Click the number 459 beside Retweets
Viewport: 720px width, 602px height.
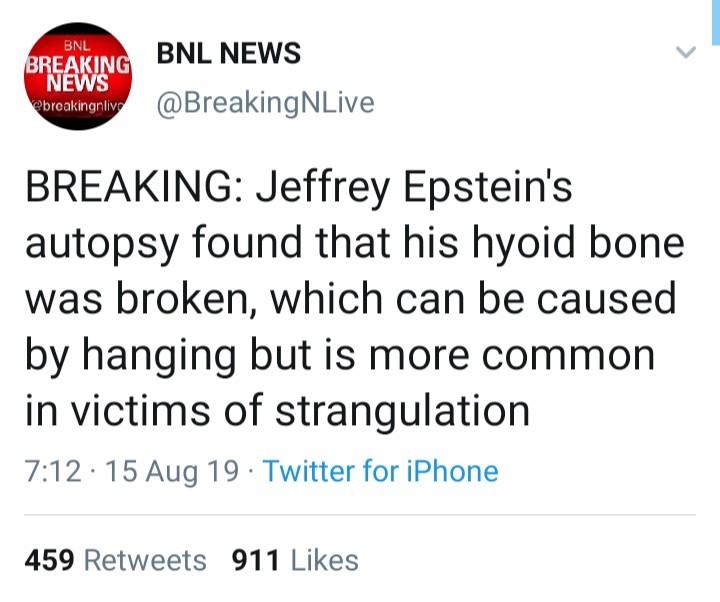(x=50, y=560)
